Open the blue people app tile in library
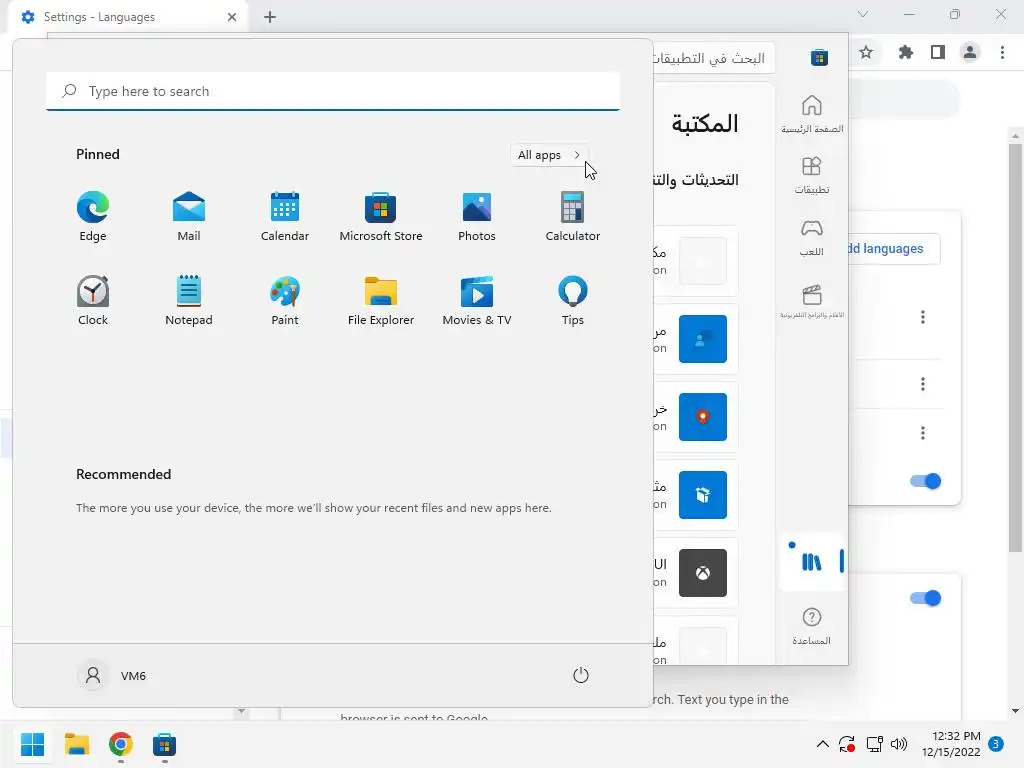1024x768 pixels. [x=703, y=339]
